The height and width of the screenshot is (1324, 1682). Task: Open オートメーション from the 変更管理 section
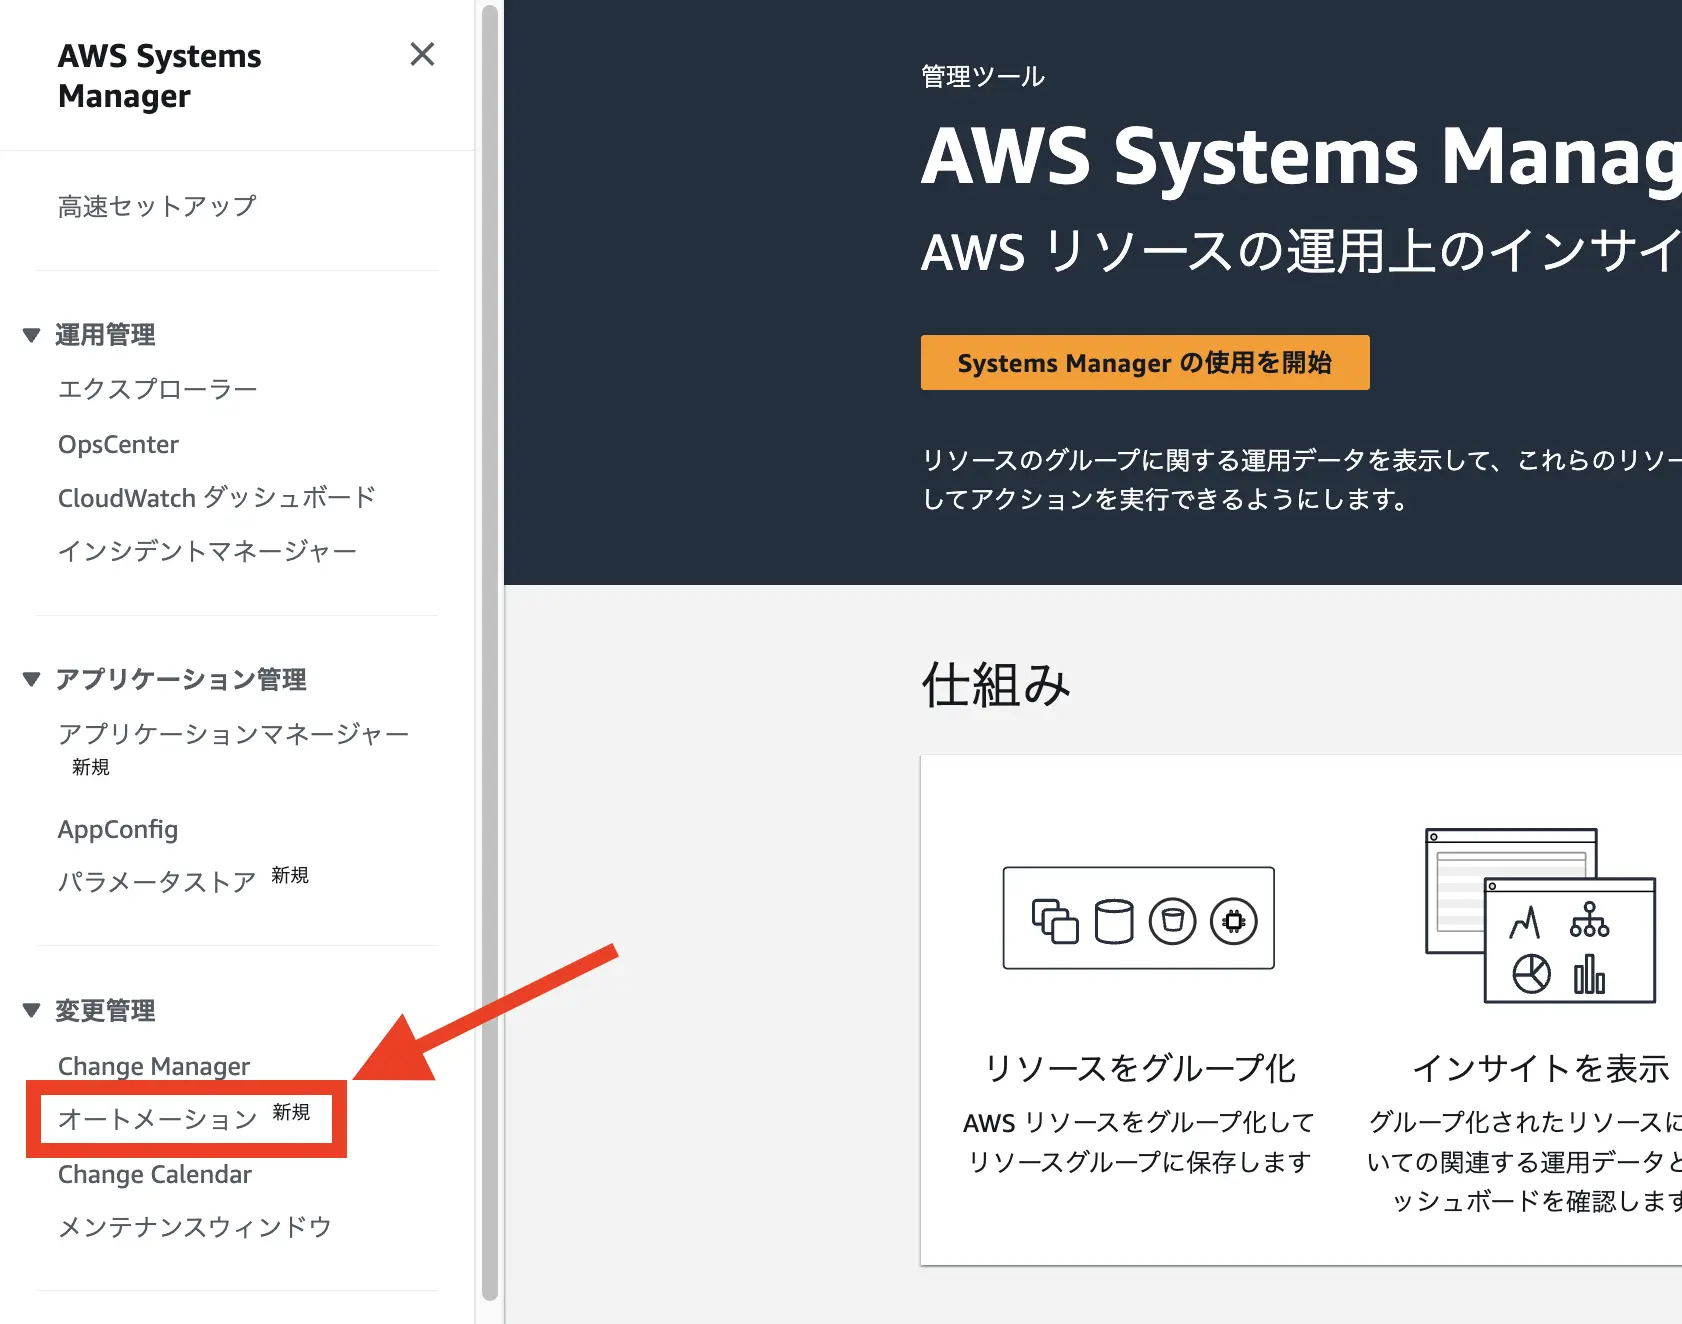[157, 1119]
